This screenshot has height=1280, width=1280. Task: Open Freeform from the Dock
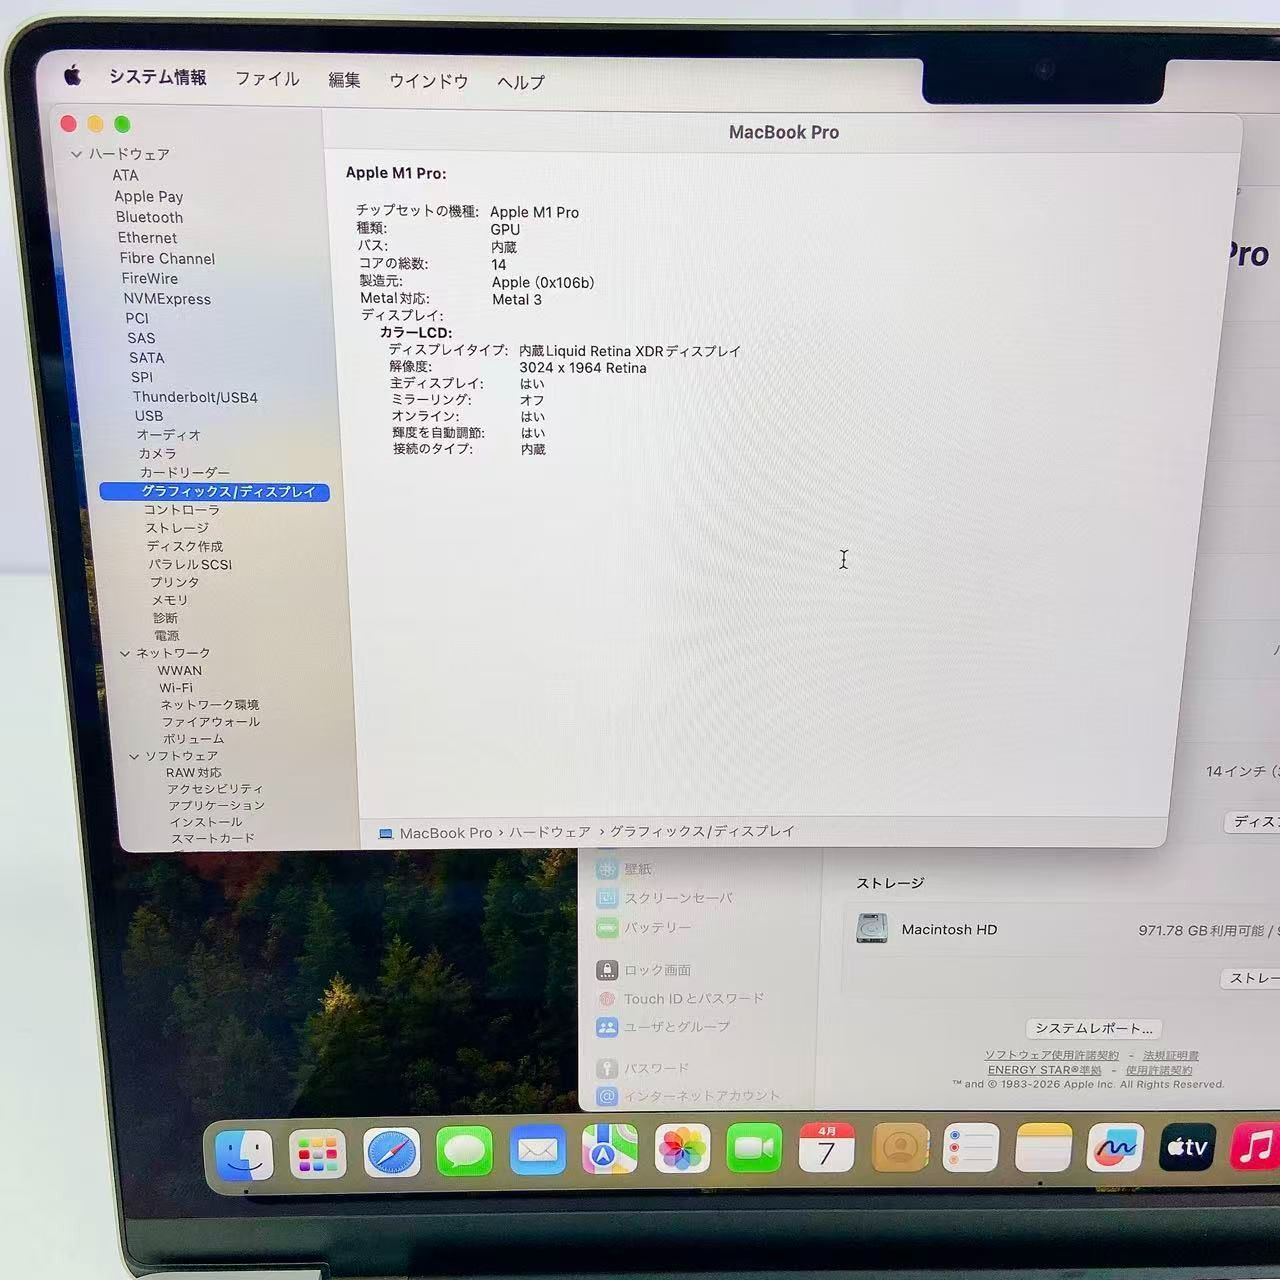[x=1115, y=1148]
